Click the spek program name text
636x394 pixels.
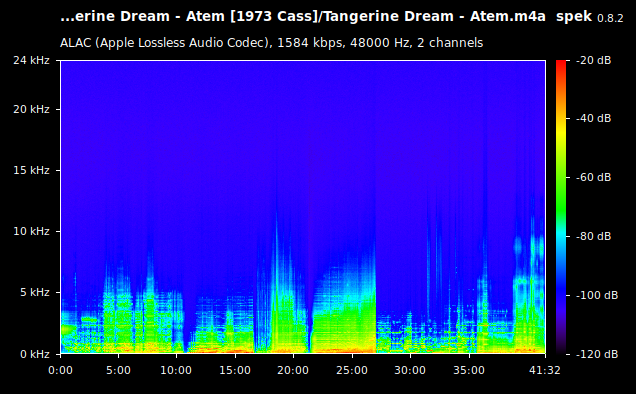(x=574, y=17)
